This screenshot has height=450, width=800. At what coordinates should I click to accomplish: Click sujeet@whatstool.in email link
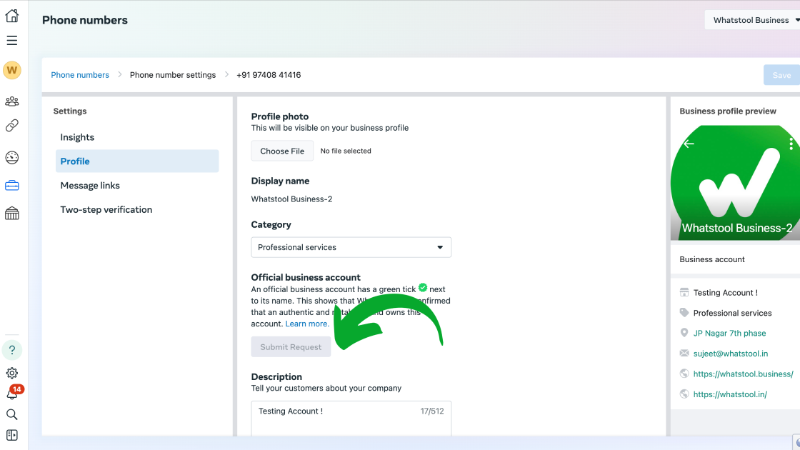730,354
